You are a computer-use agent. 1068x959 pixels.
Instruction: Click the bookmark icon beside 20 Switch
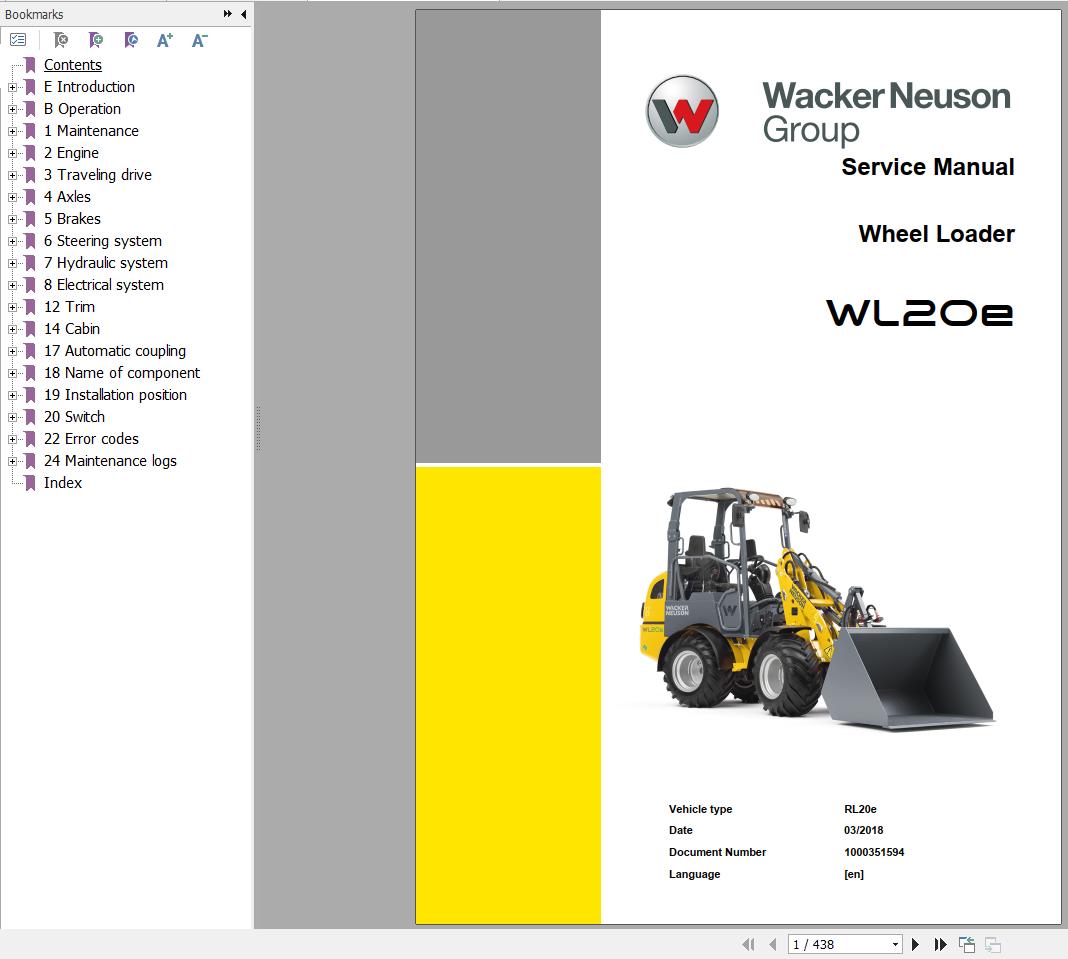click(x=30, y=417)
